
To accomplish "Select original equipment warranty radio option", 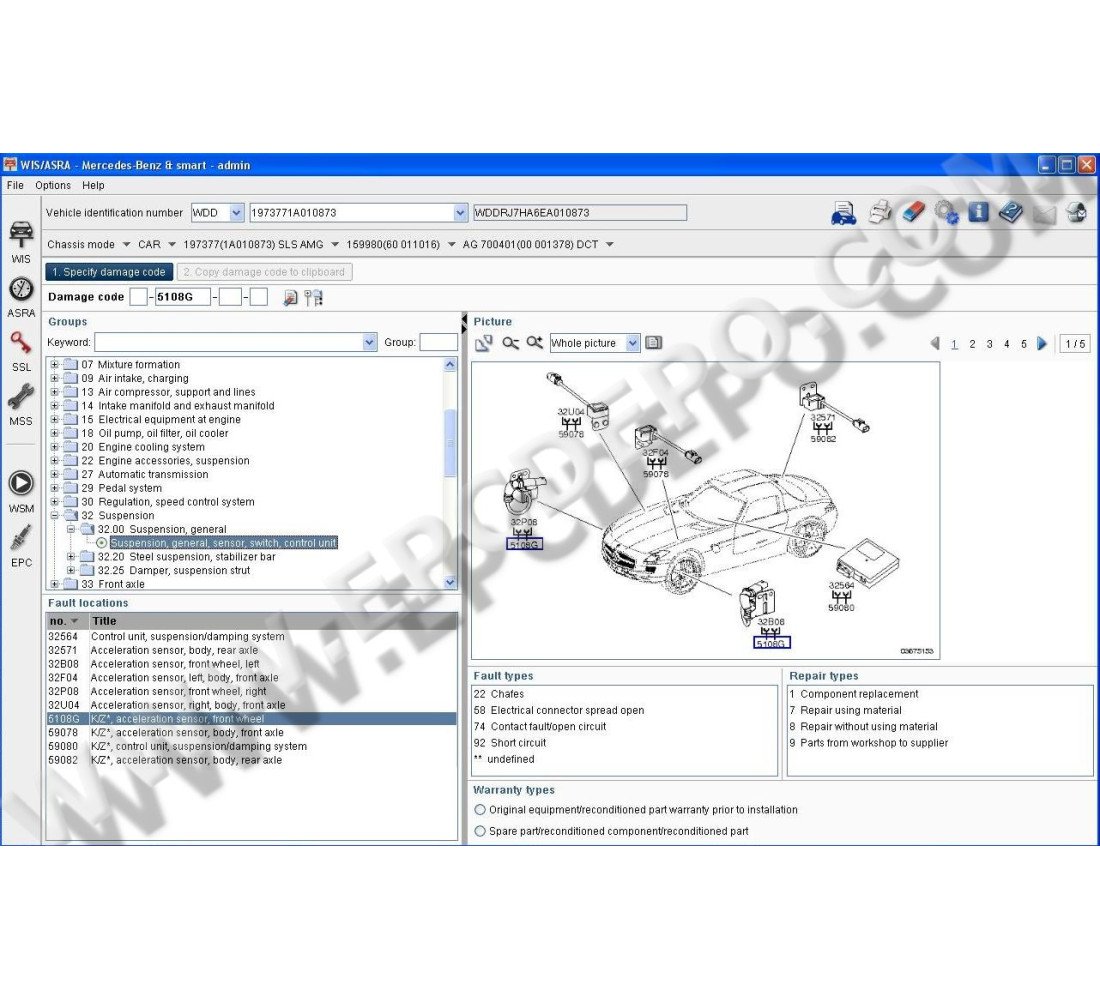I will [x=480, y=809].
